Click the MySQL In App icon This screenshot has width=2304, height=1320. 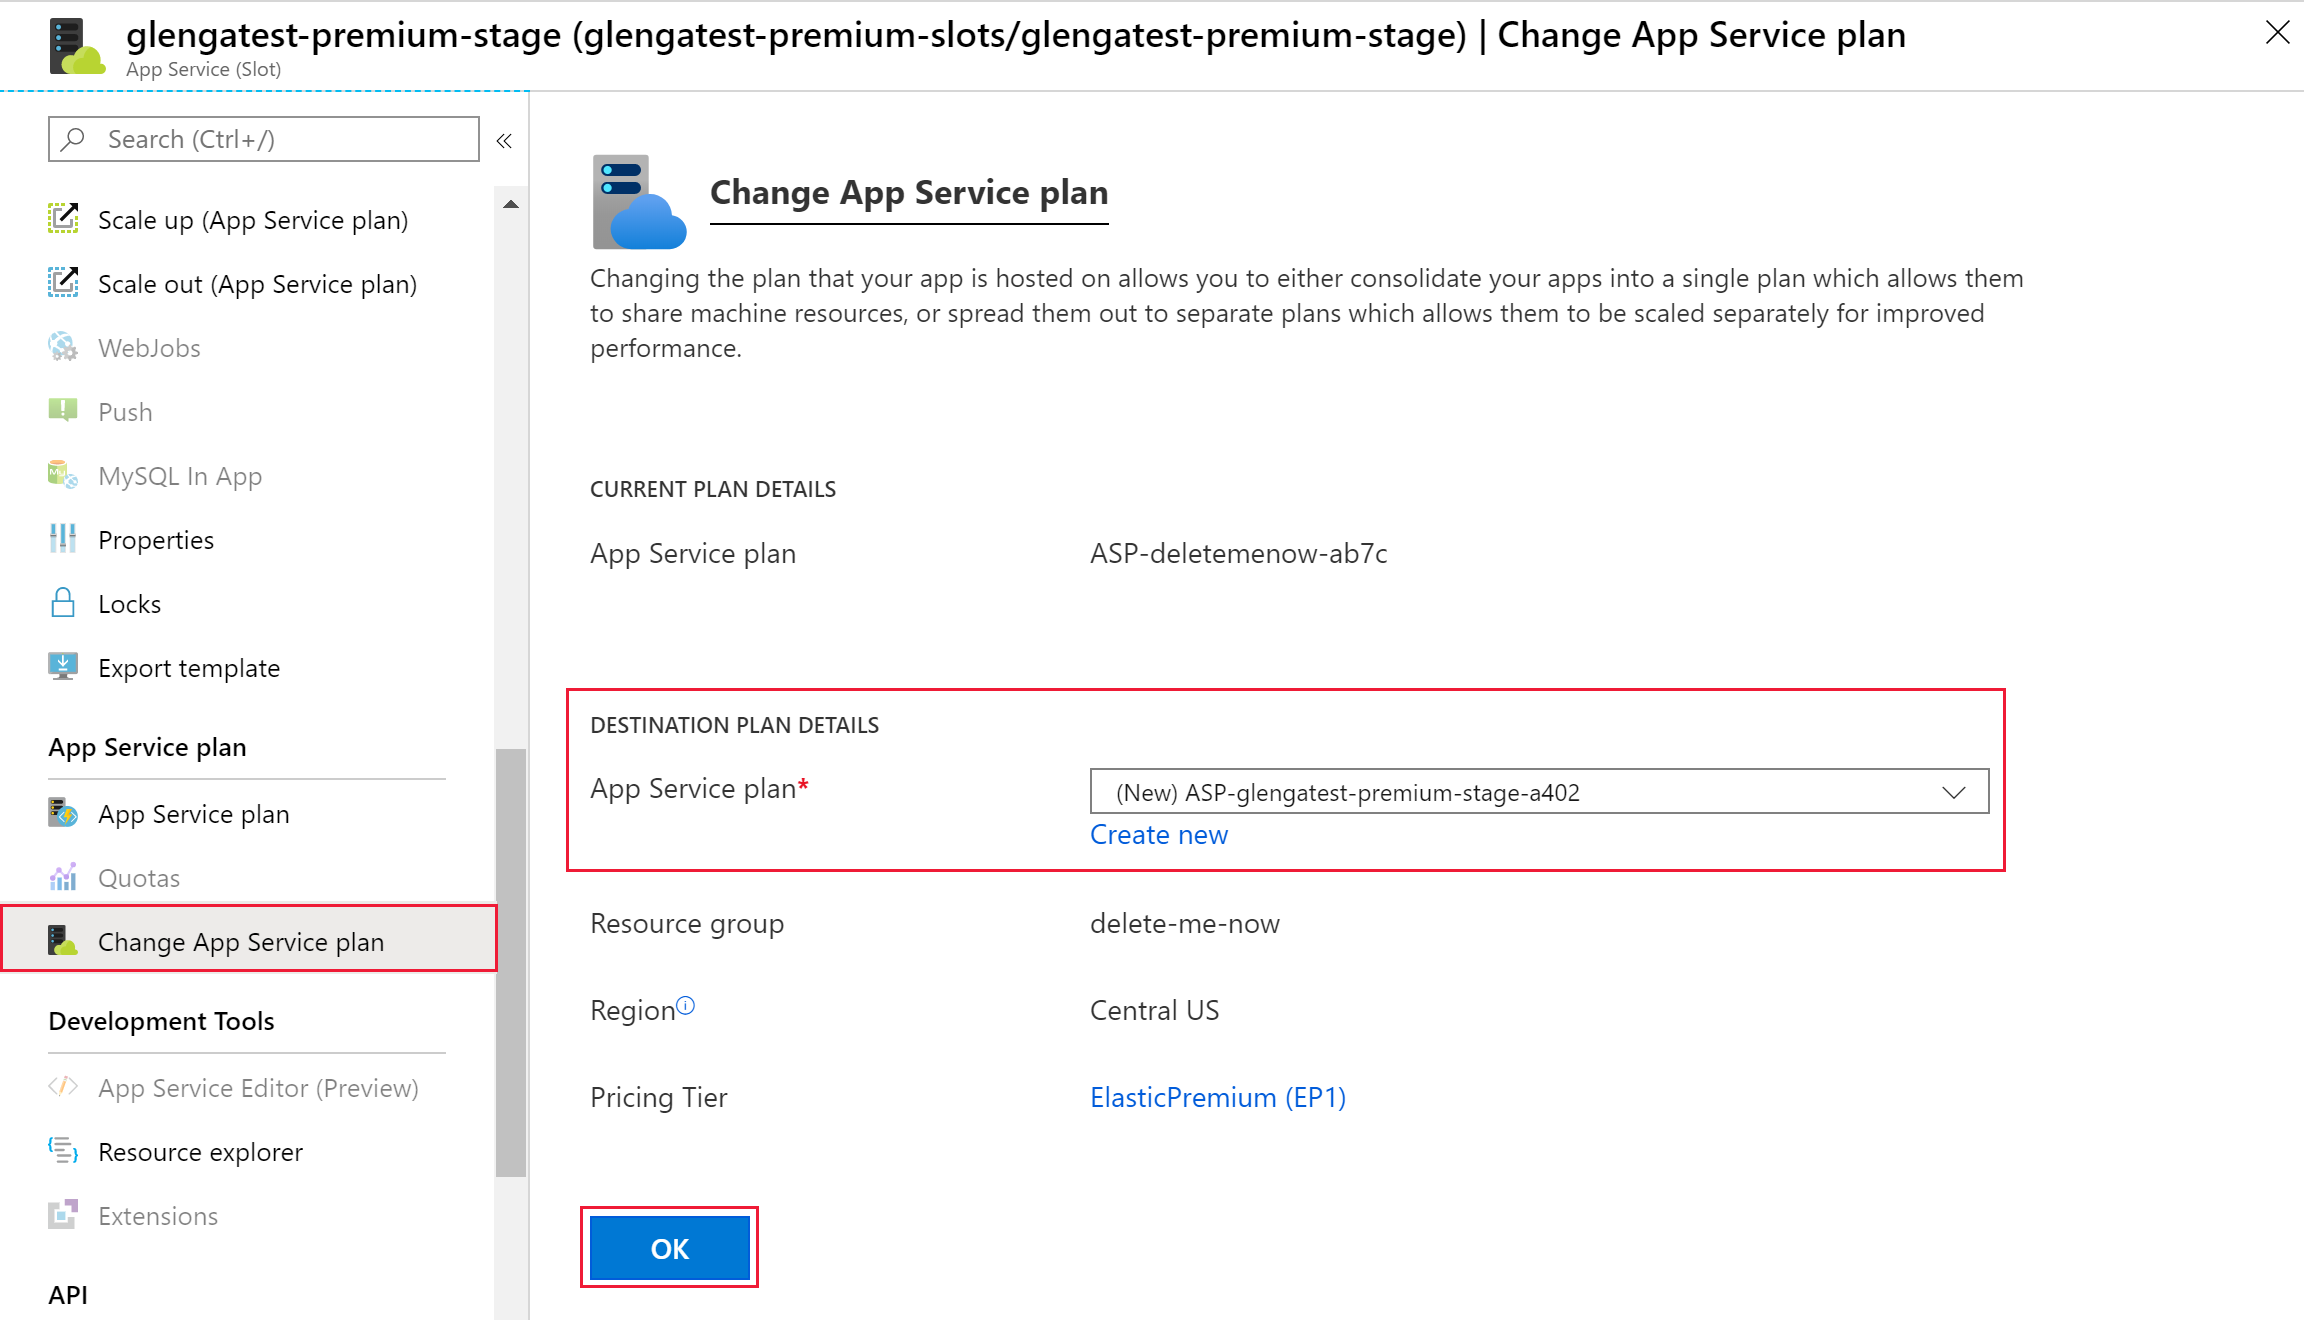[63, 475]
